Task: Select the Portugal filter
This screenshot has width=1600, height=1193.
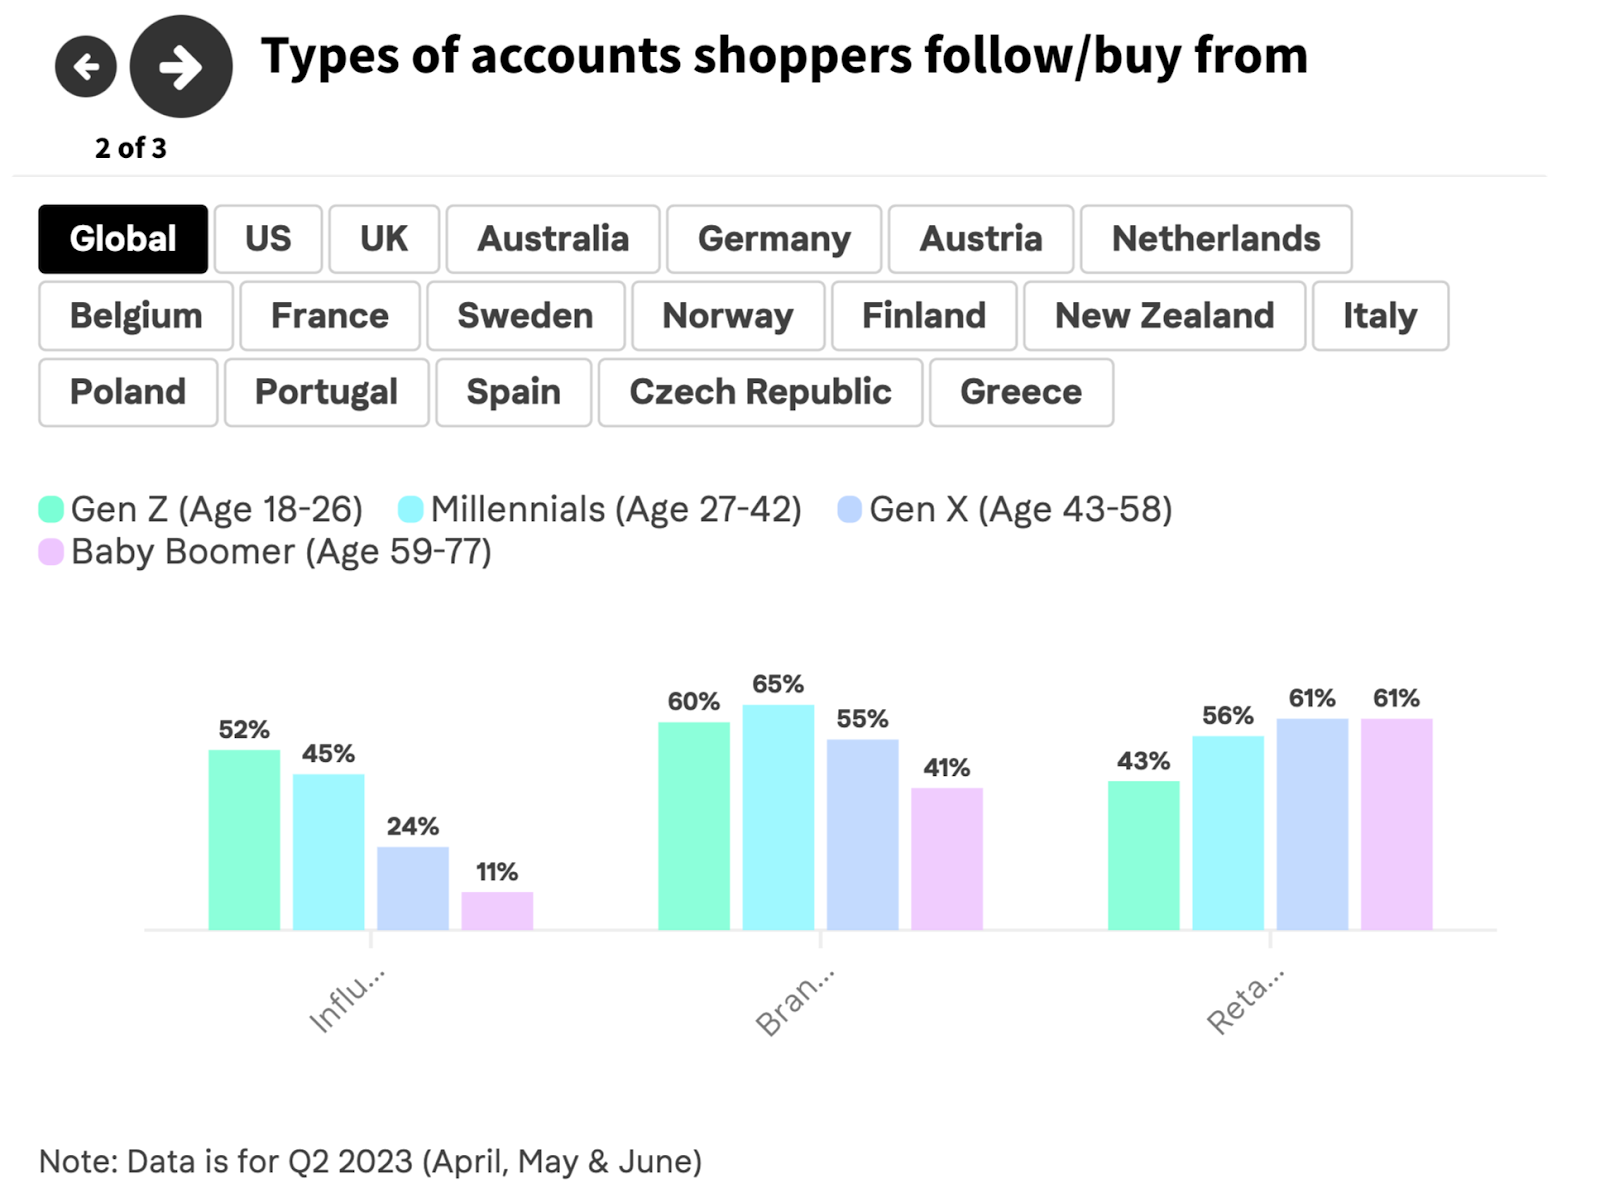Action: pos(326,392)
